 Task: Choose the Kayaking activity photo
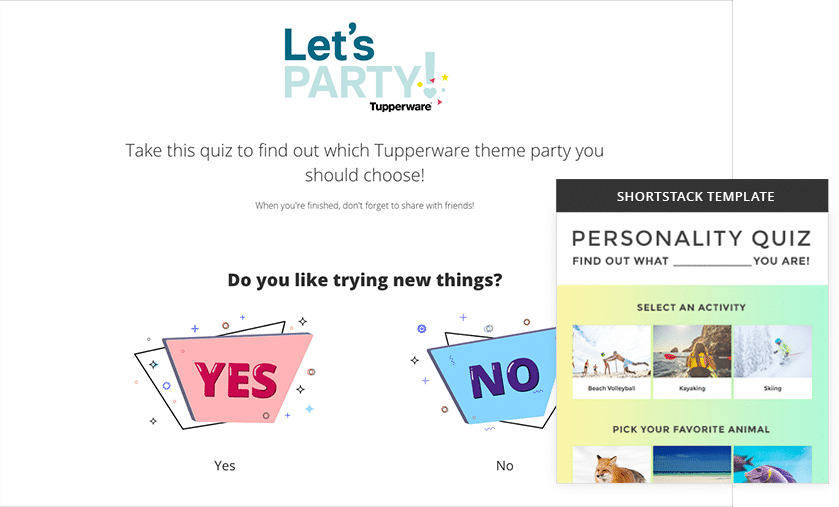pos(692,351)
